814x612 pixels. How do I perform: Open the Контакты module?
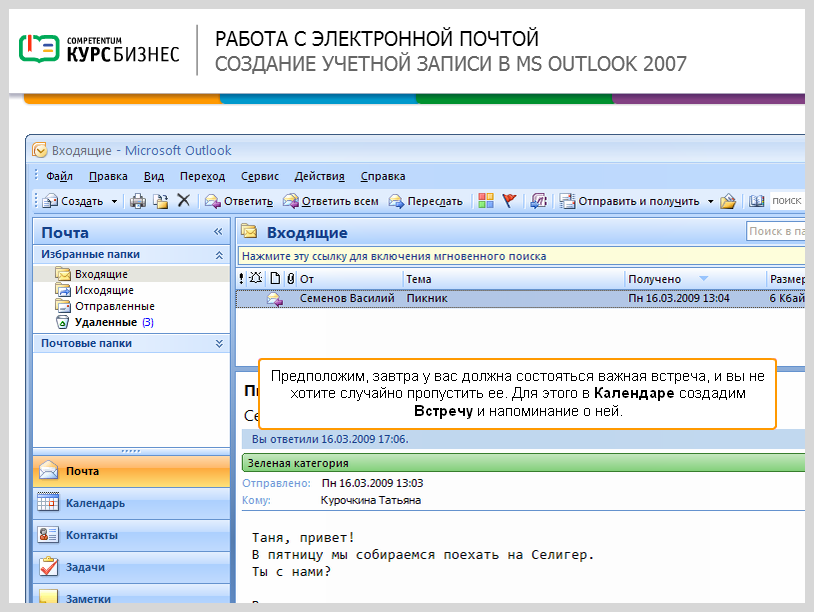(x=131, y=535)
